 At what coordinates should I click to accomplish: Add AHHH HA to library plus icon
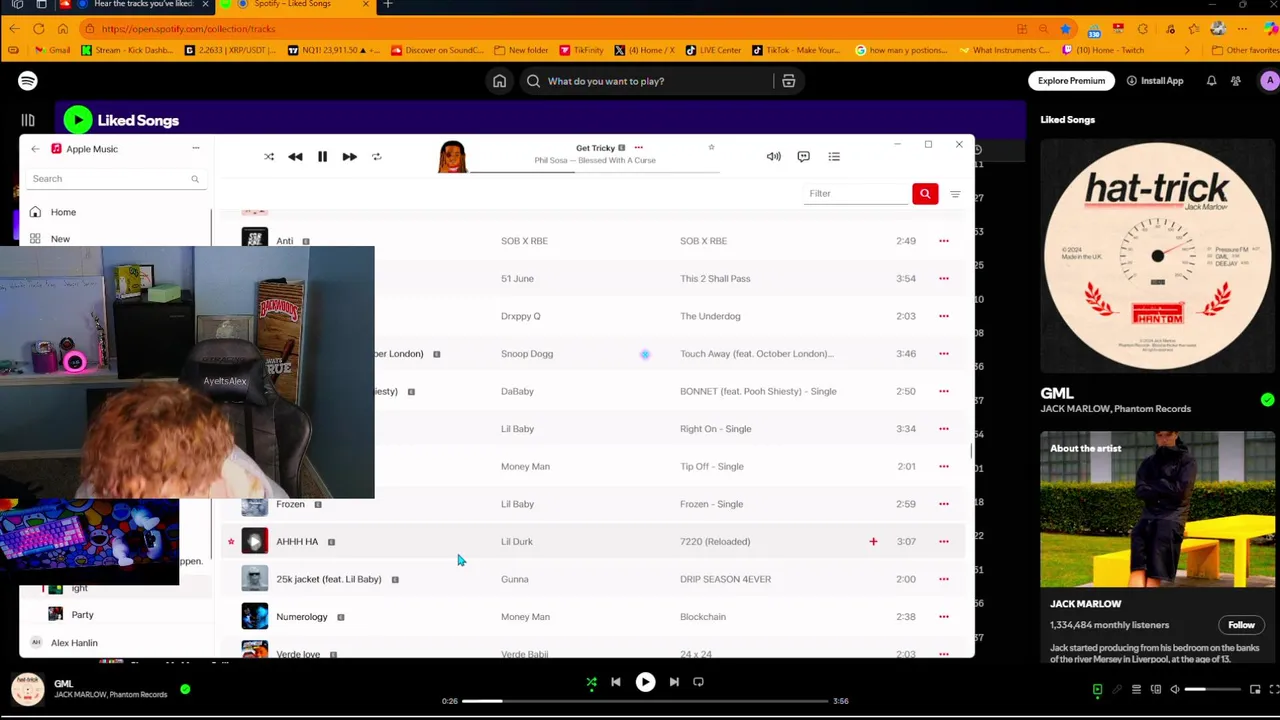tap(873, 541)
